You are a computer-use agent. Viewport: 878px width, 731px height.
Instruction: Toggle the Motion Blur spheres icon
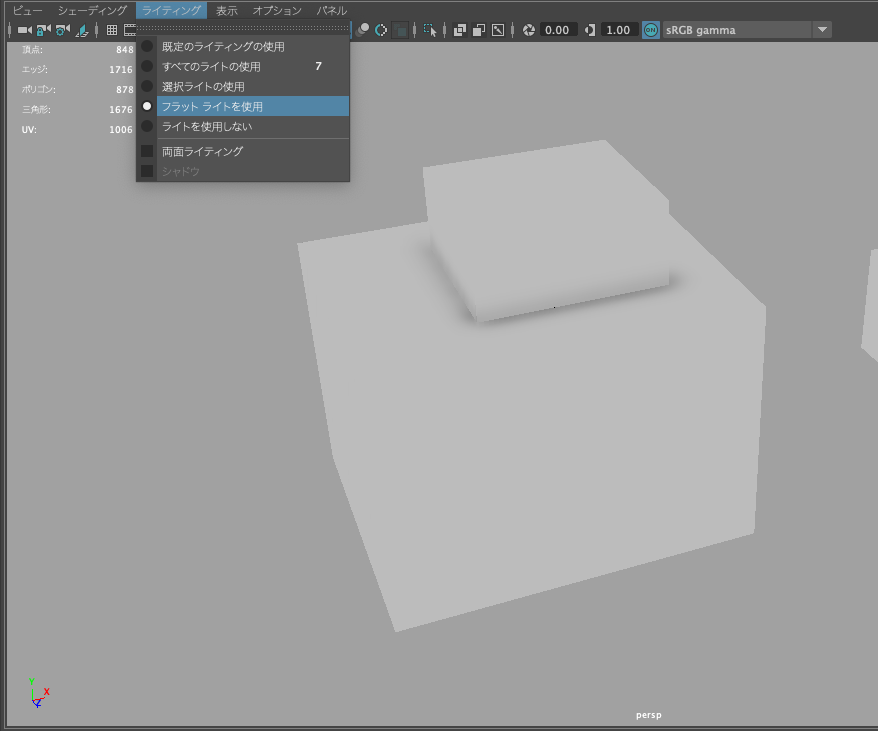click(x=363, y=30)
